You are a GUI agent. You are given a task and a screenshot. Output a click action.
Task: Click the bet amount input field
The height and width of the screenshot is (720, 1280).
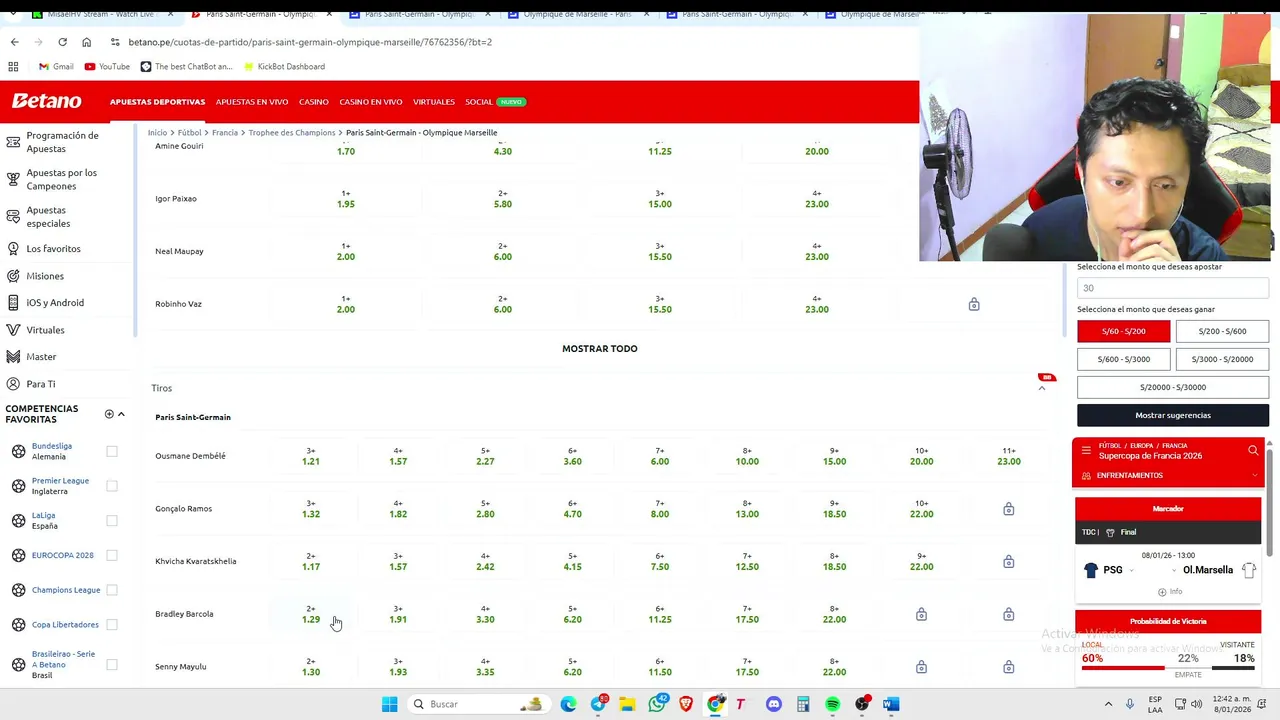coord(1173,288)
